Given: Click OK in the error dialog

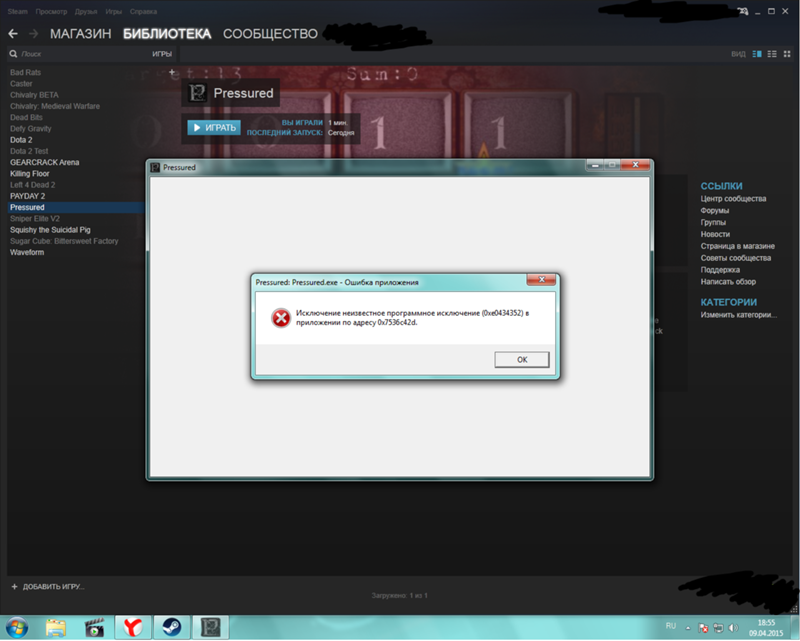Looking at the screenshot, I should coord(522,359).
